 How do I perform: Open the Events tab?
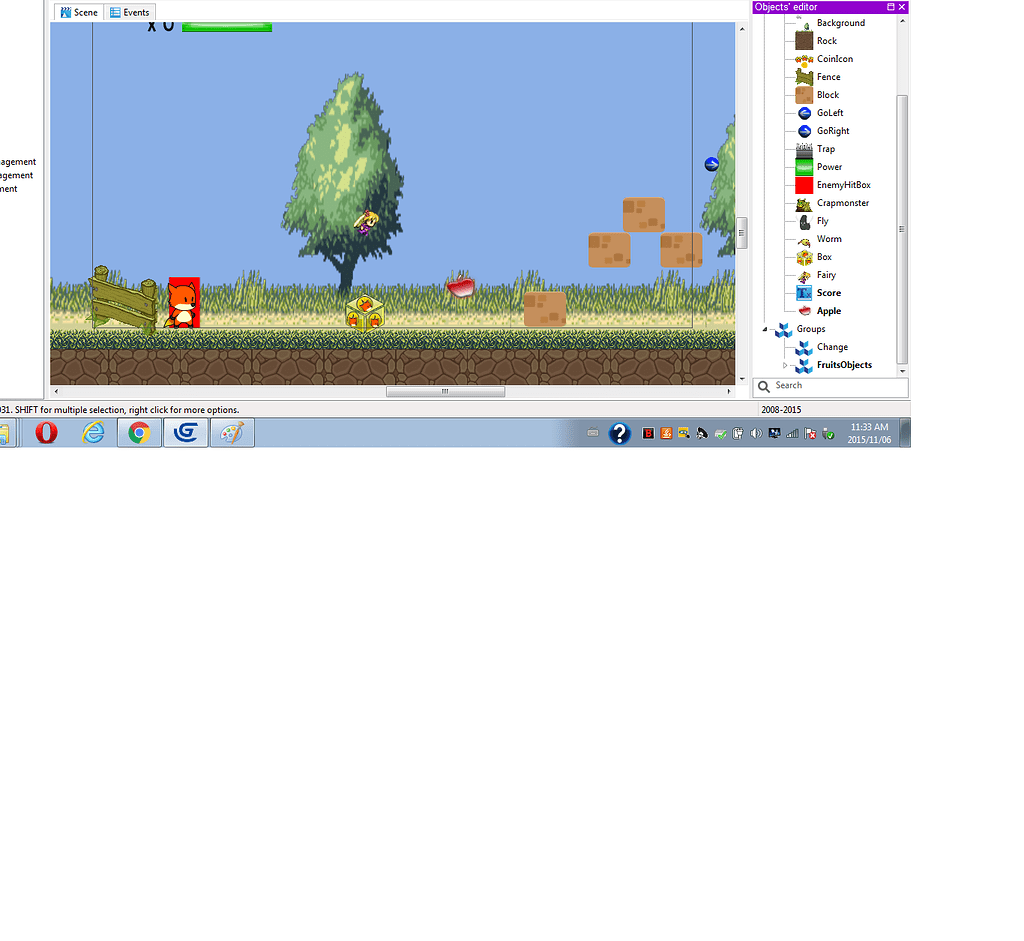pyautogui.click(x=129, y=12)
